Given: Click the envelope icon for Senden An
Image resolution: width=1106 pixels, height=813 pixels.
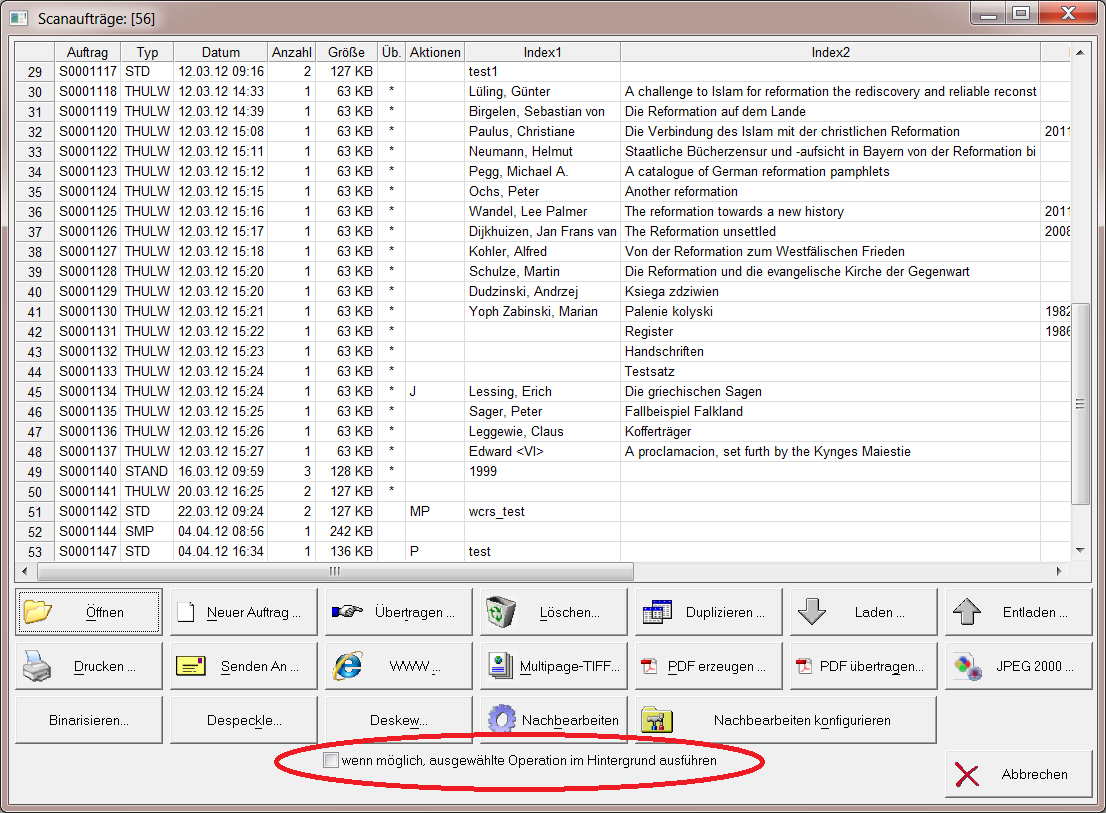Looking at the screenshot, I should [190, 666].
